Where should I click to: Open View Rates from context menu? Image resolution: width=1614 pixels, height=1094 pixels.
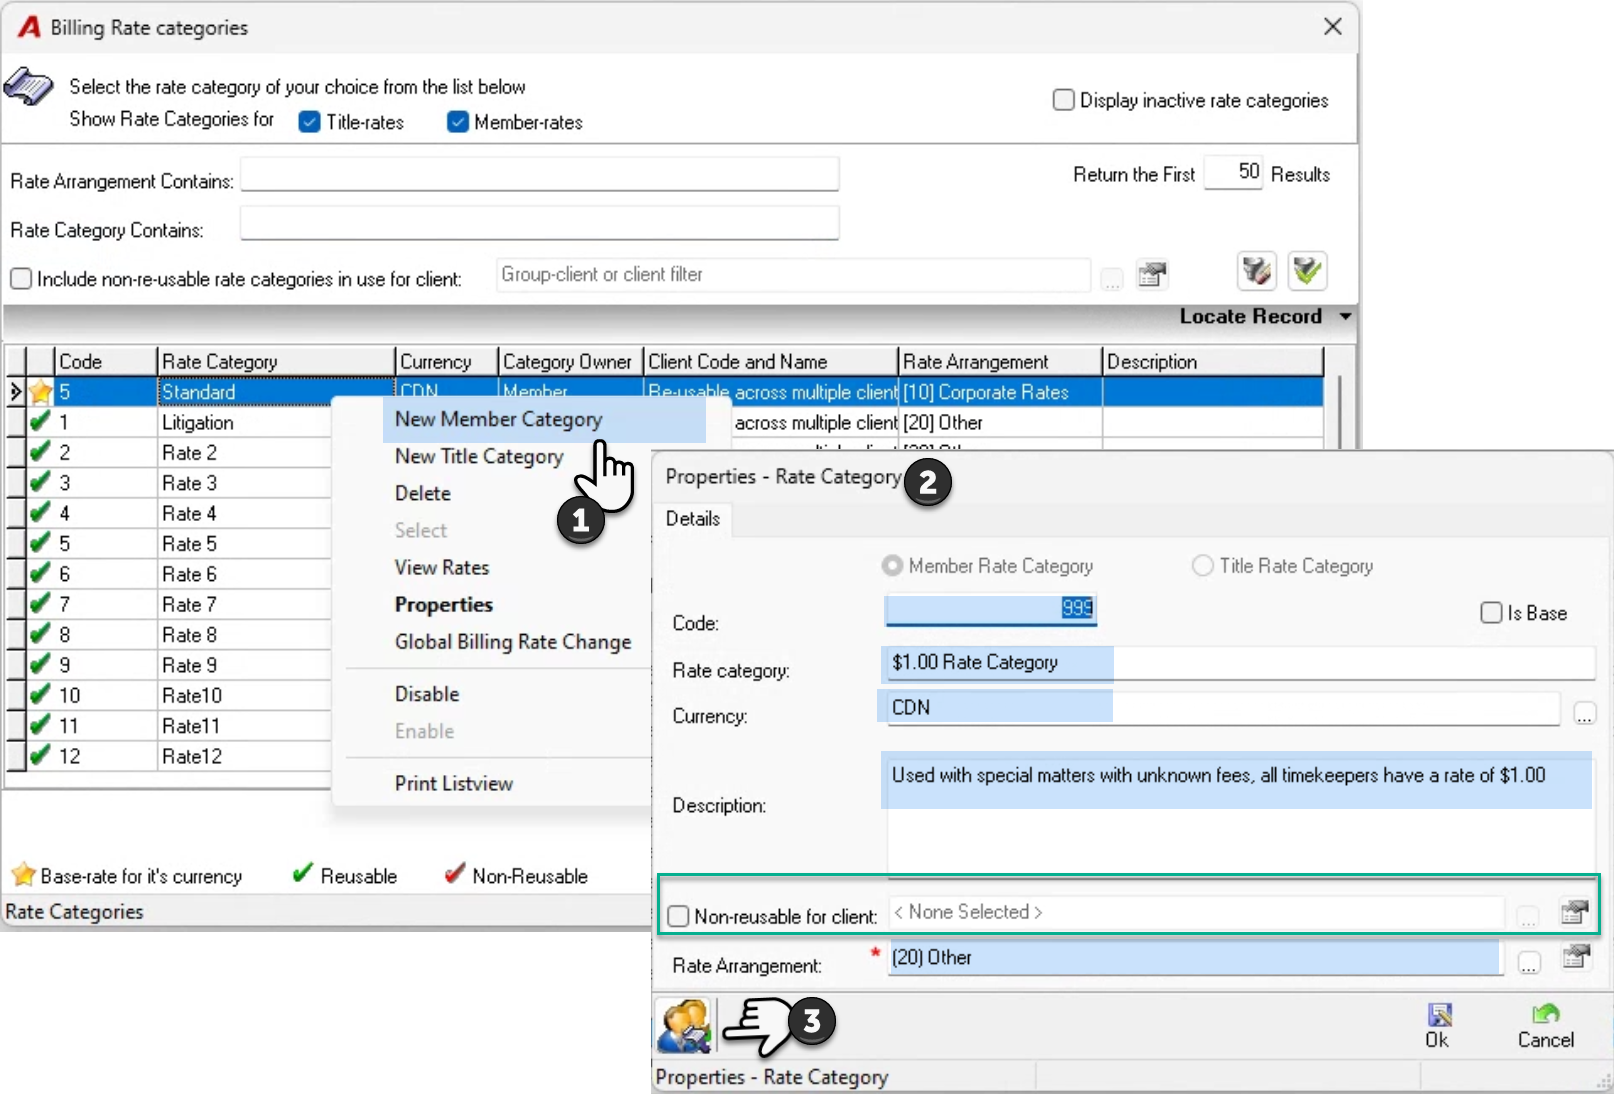pos(441,567)
